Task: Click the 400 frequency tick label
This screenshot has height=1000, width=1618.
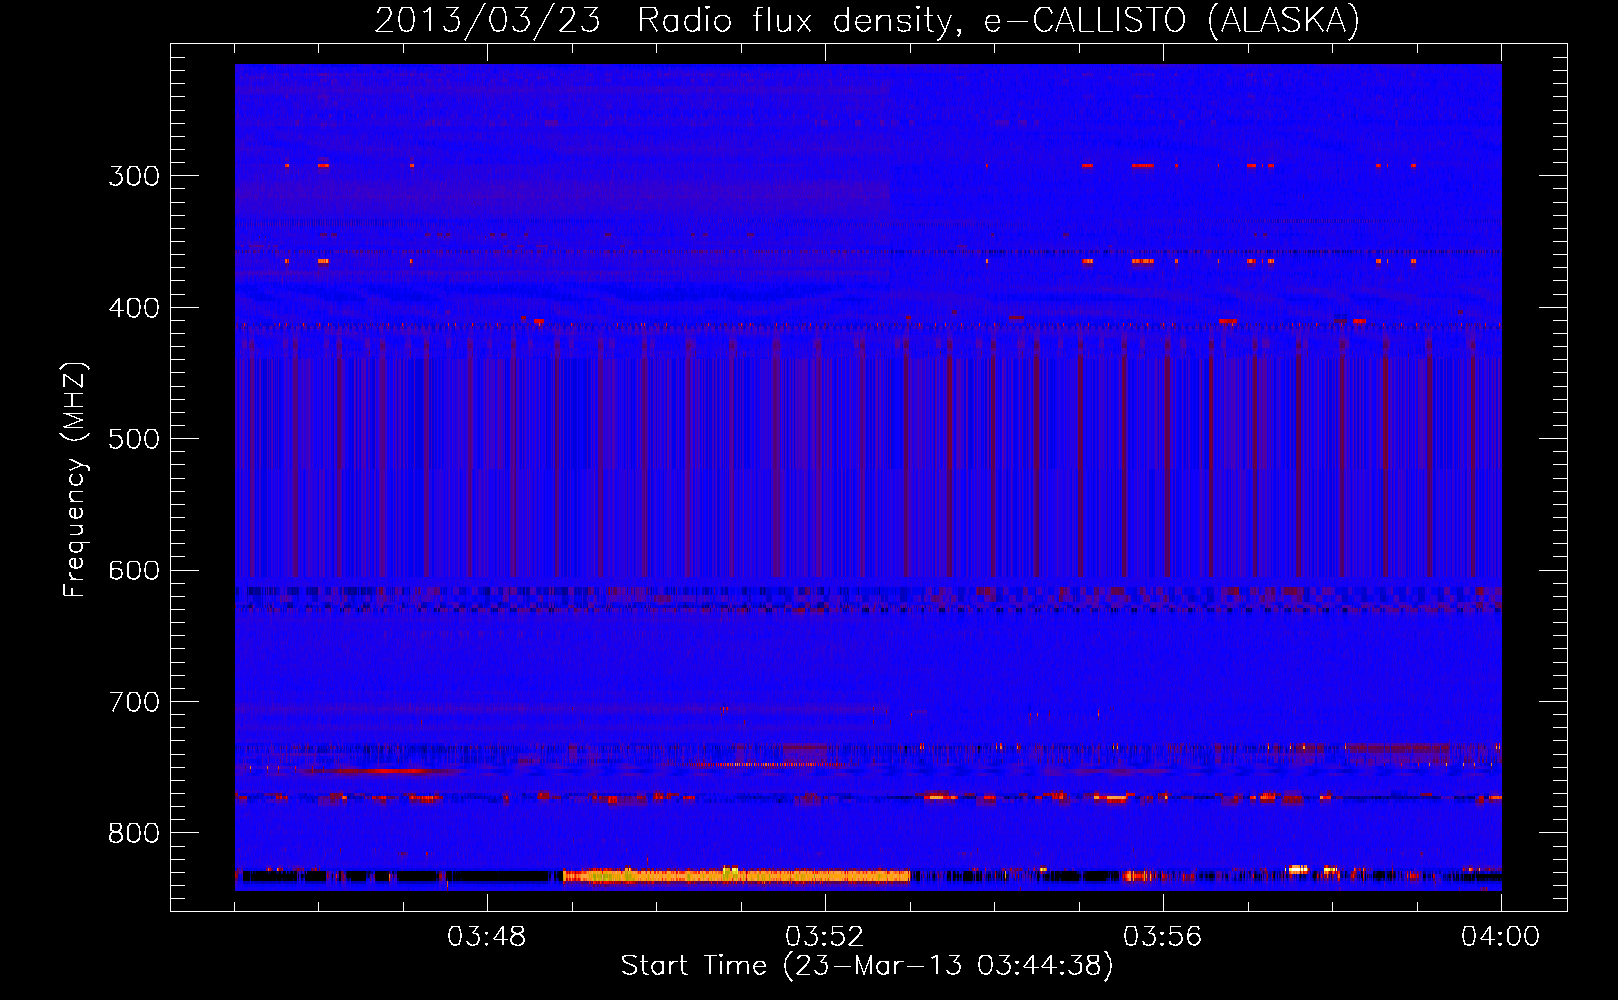Action: click(x=134, y=308)
